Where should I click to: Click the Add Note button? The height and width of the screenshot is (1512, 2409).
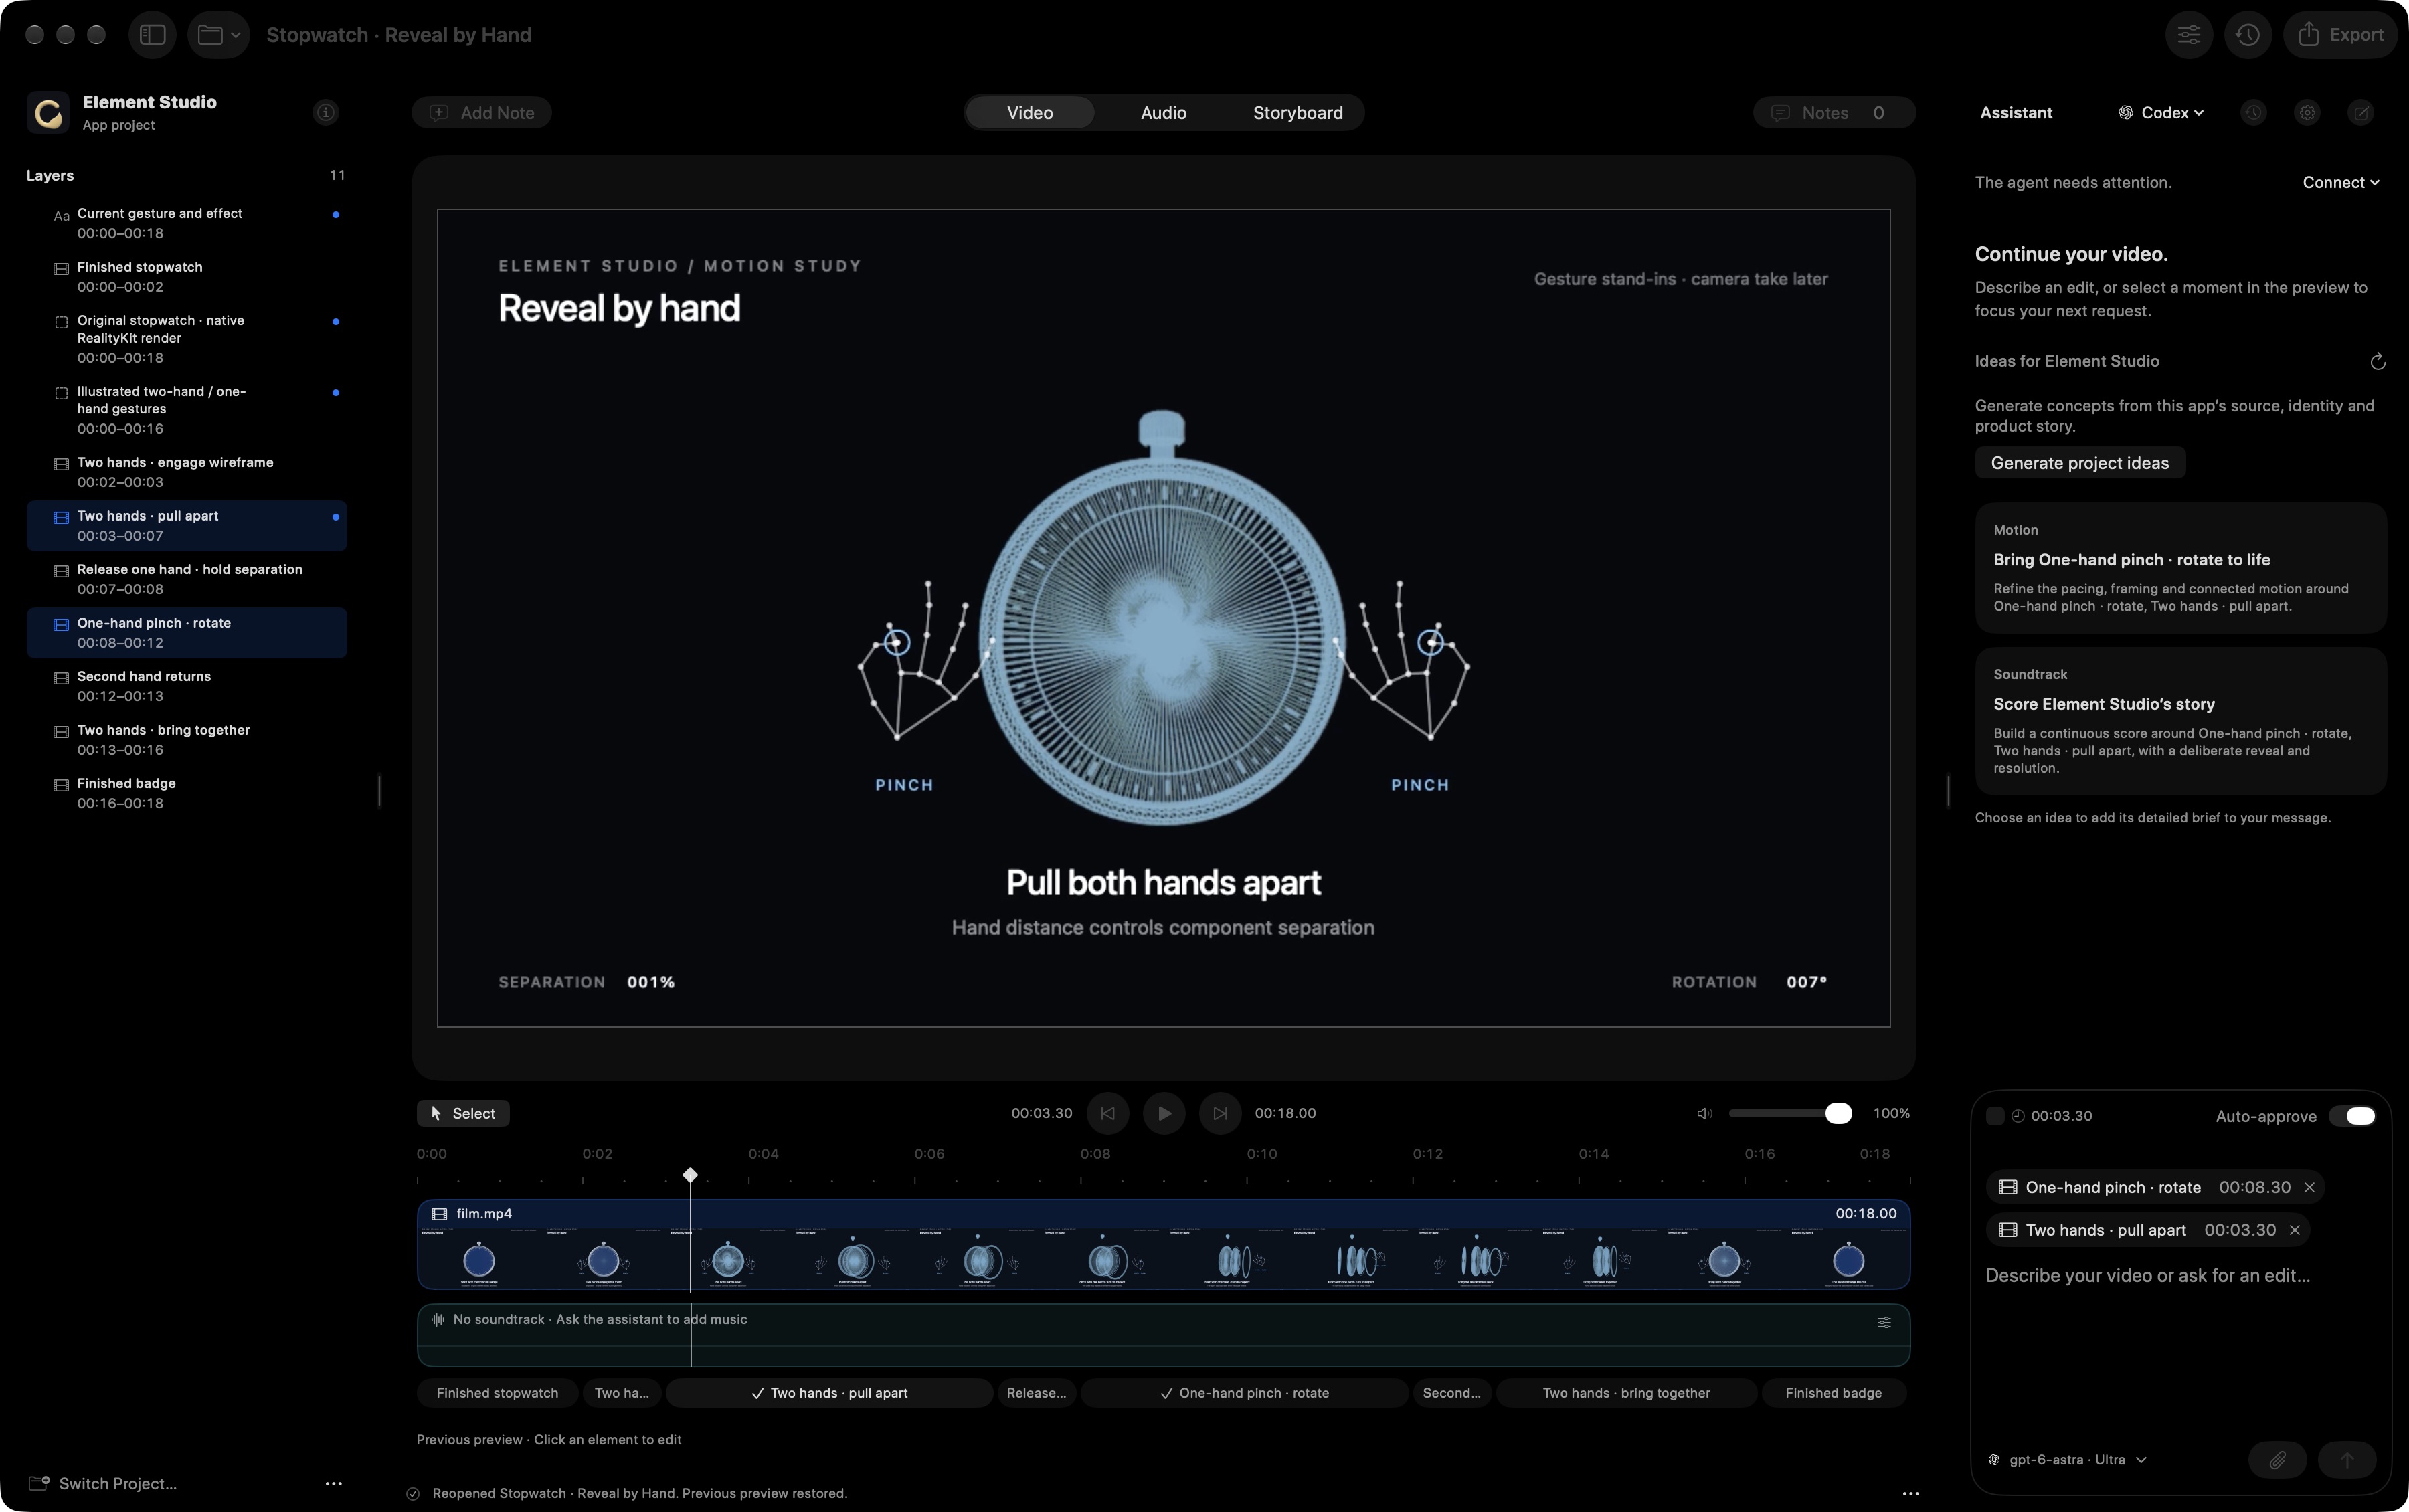coord(482,113)
